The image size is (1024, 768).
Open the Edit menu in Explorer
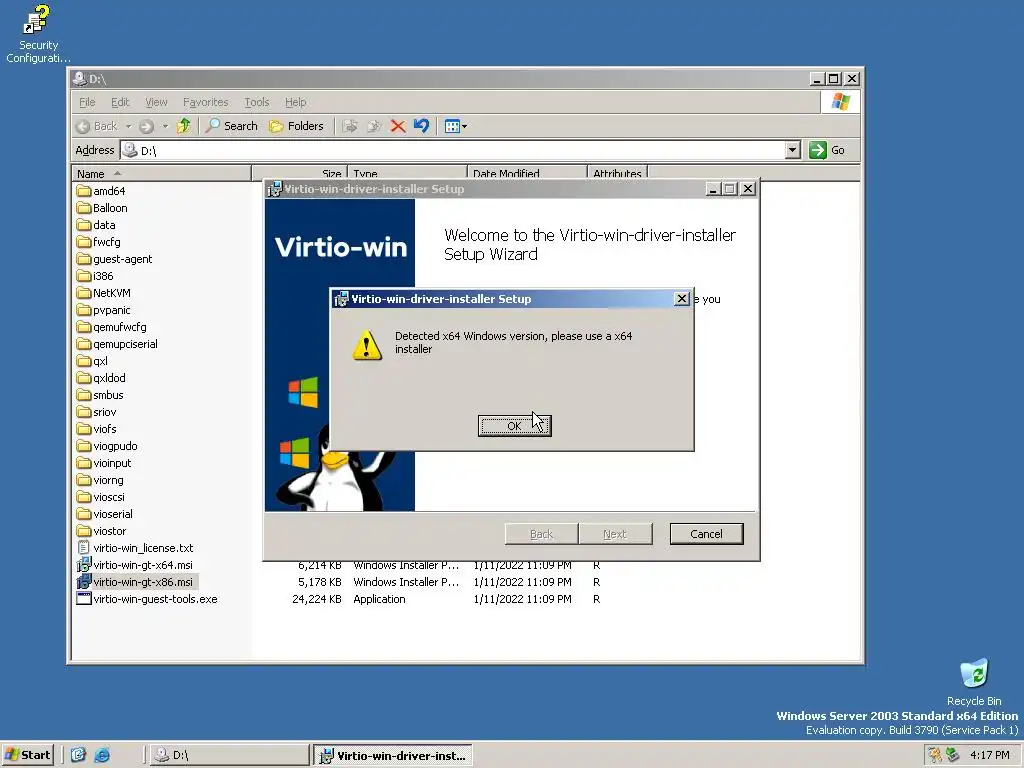120,102
